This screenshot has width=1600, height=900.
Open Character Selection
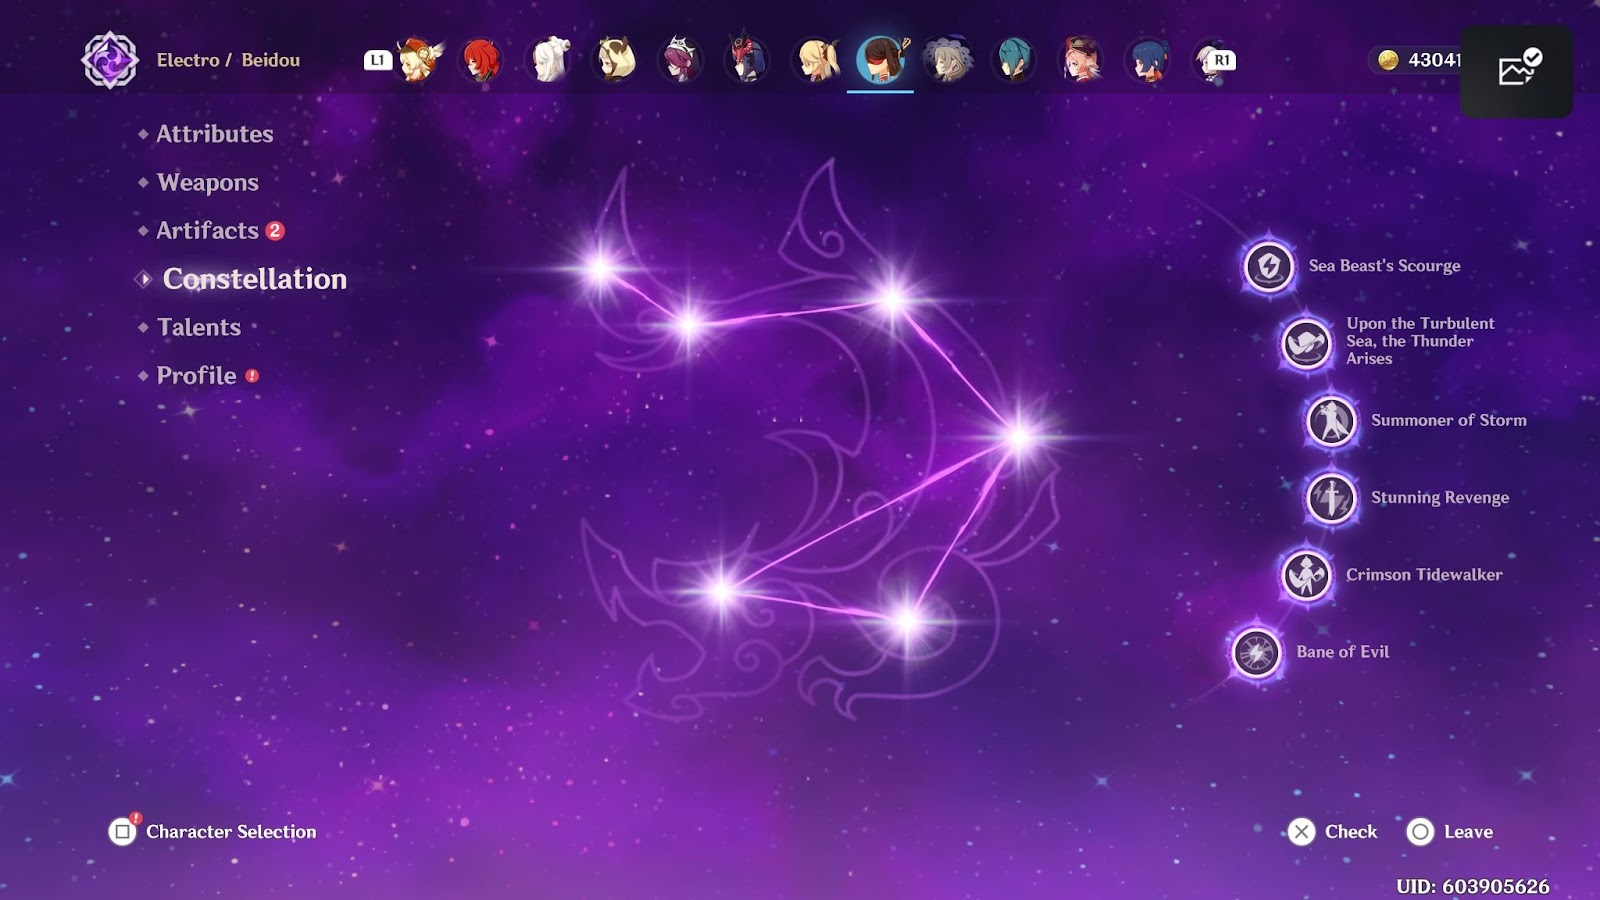(x=231, y=832)
